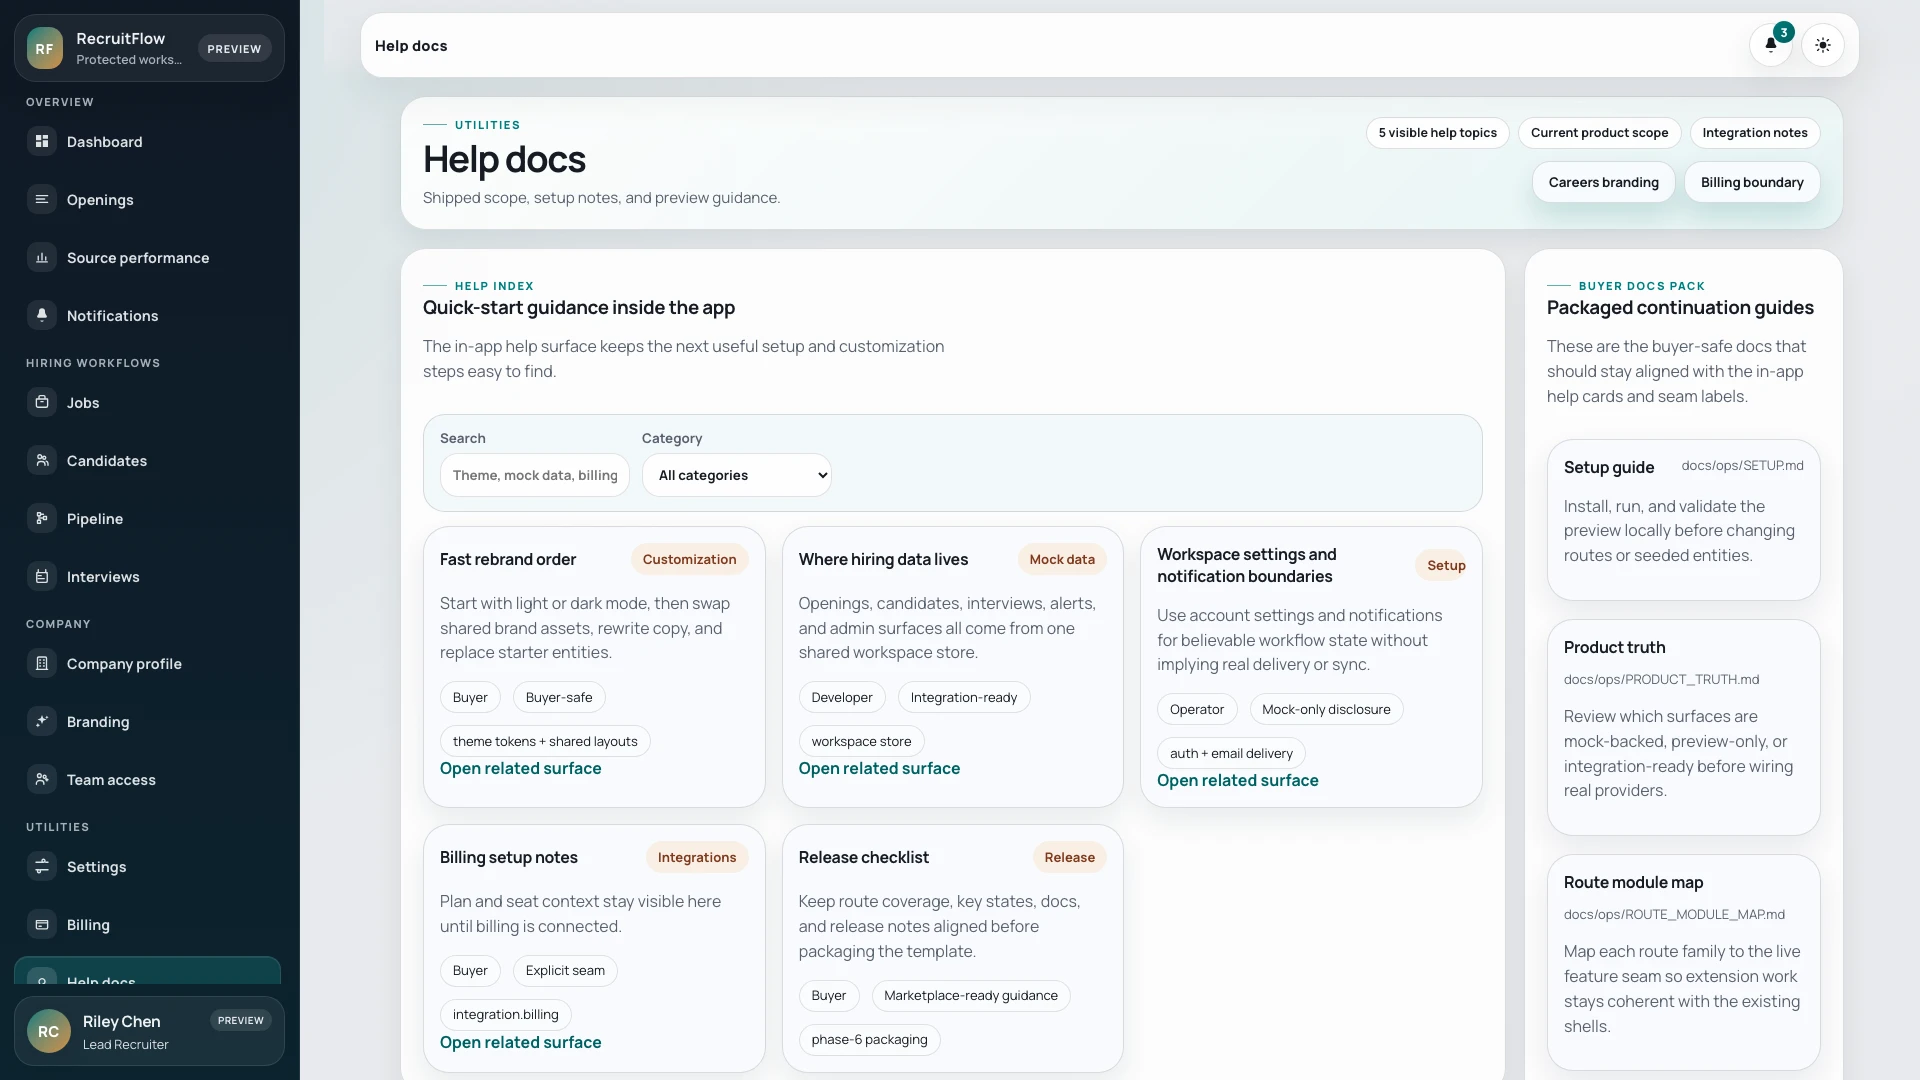
Task: Open related surface for Fast rebrand order
Action: point(520,769)
